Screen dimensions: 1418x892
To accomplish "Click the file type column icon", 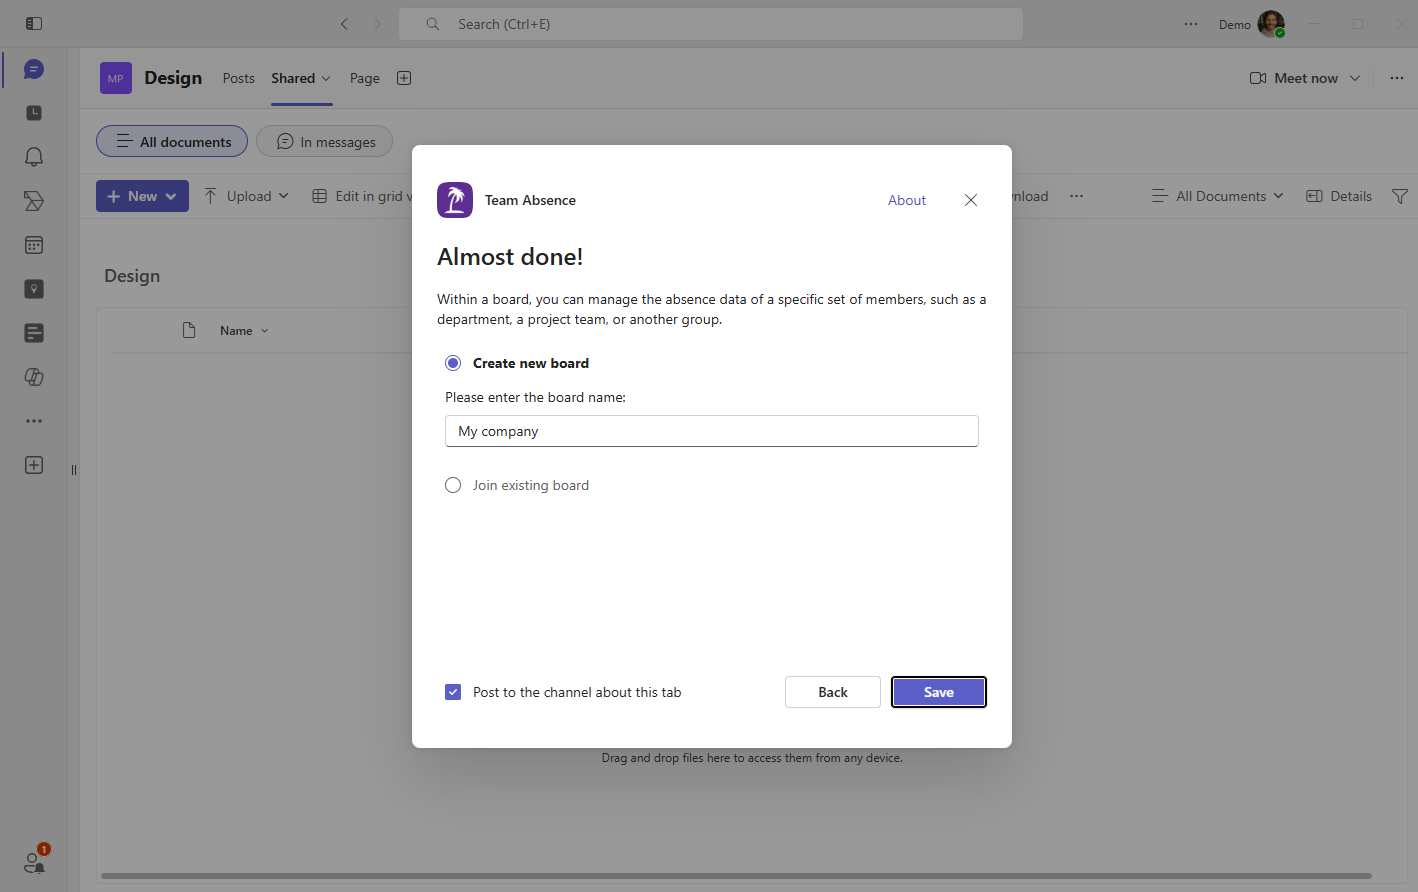I will click(x=189, y=330).
